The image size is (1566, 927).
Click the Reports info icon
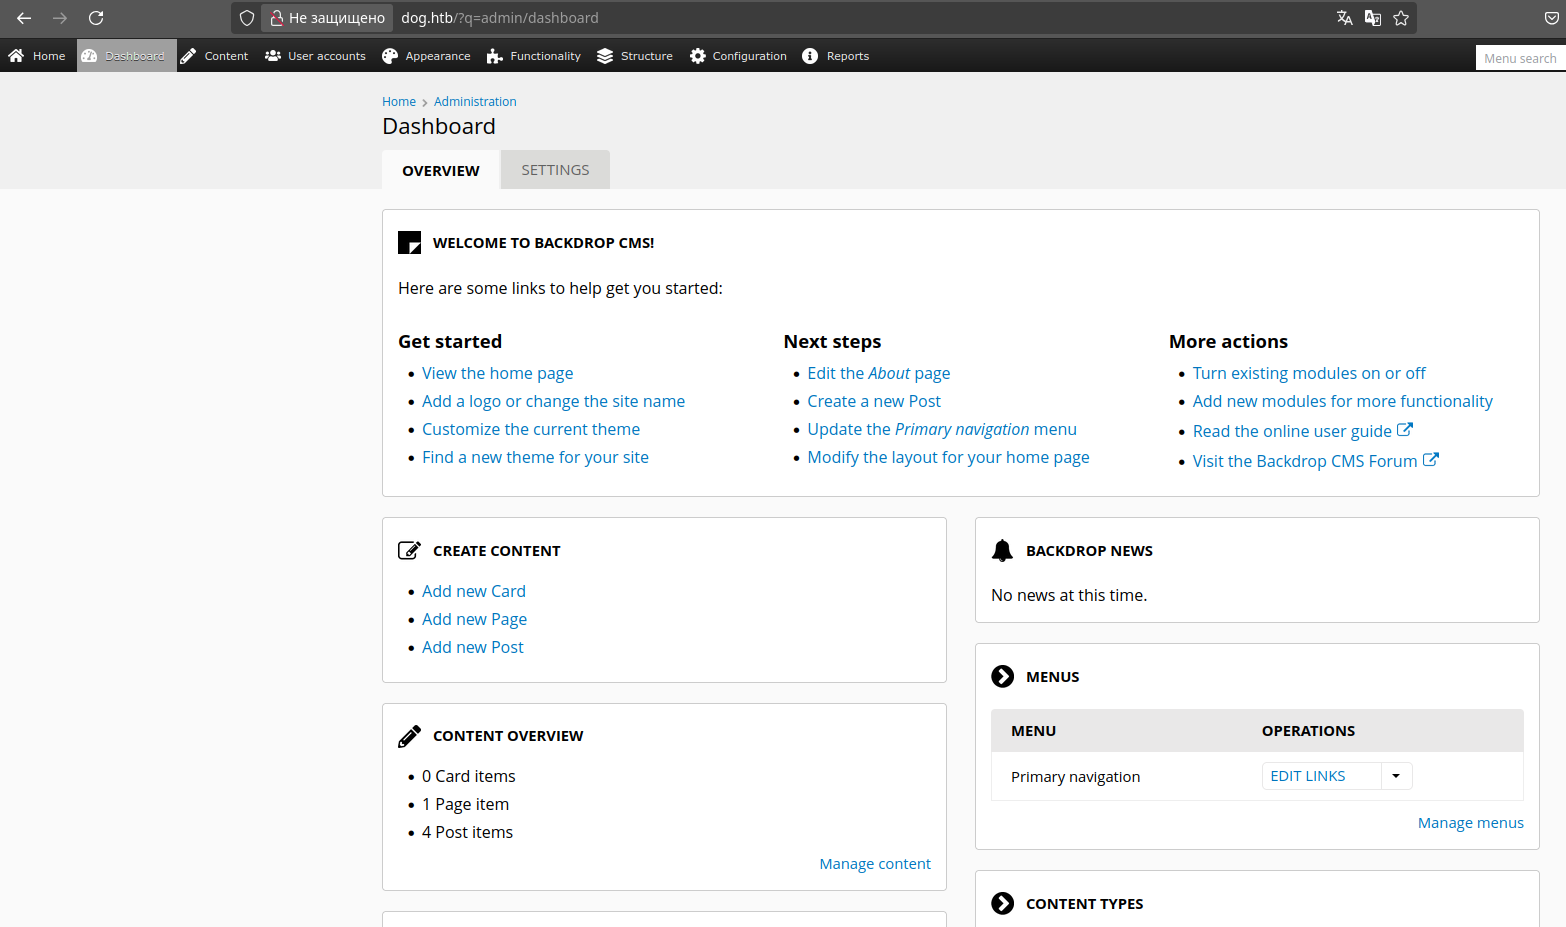click(x=810, y=56)
